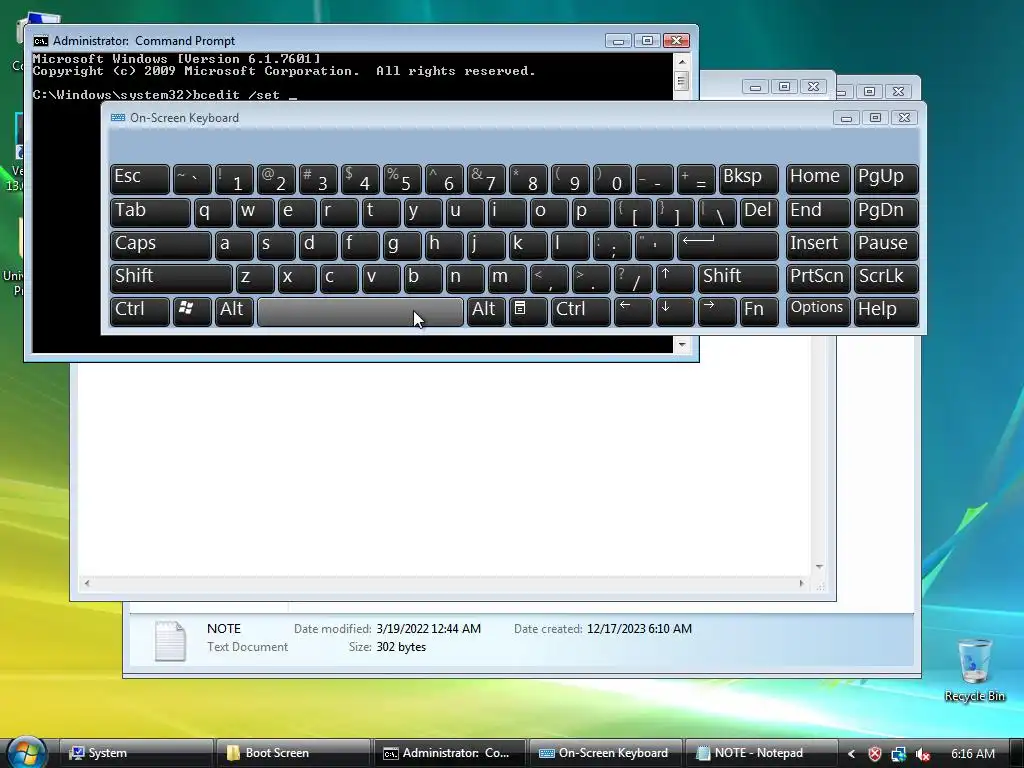
Task: Click the Command Prompt scrollbar down arrow
Action: 682,344
